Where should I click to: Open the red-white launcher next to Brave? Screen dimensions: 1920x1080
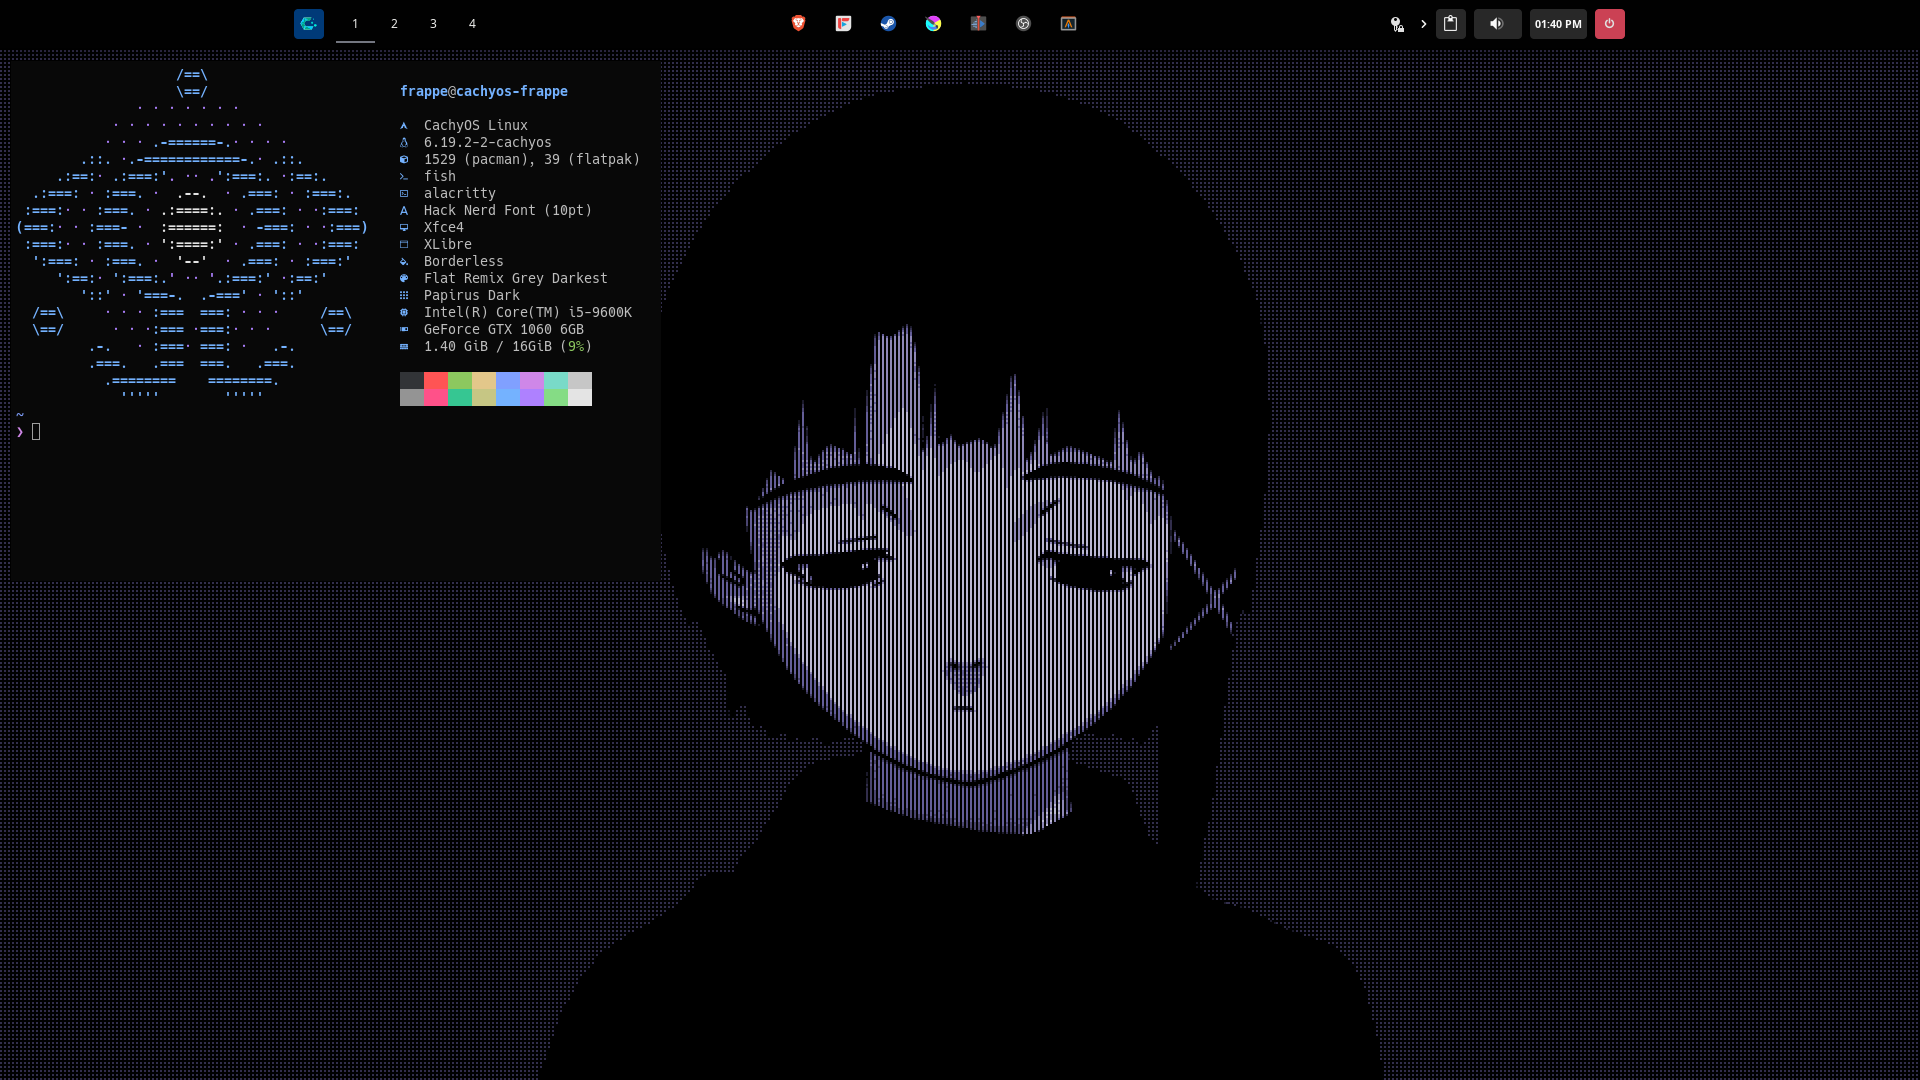coord(843,24)
